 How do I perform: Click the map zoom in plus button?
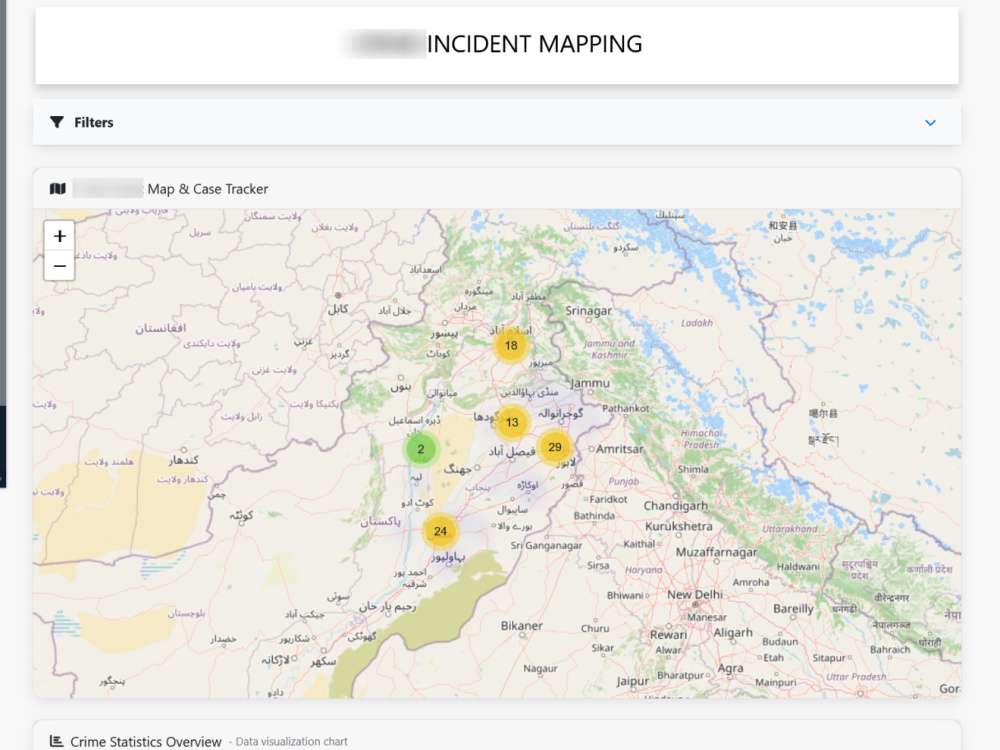[59, 236]
